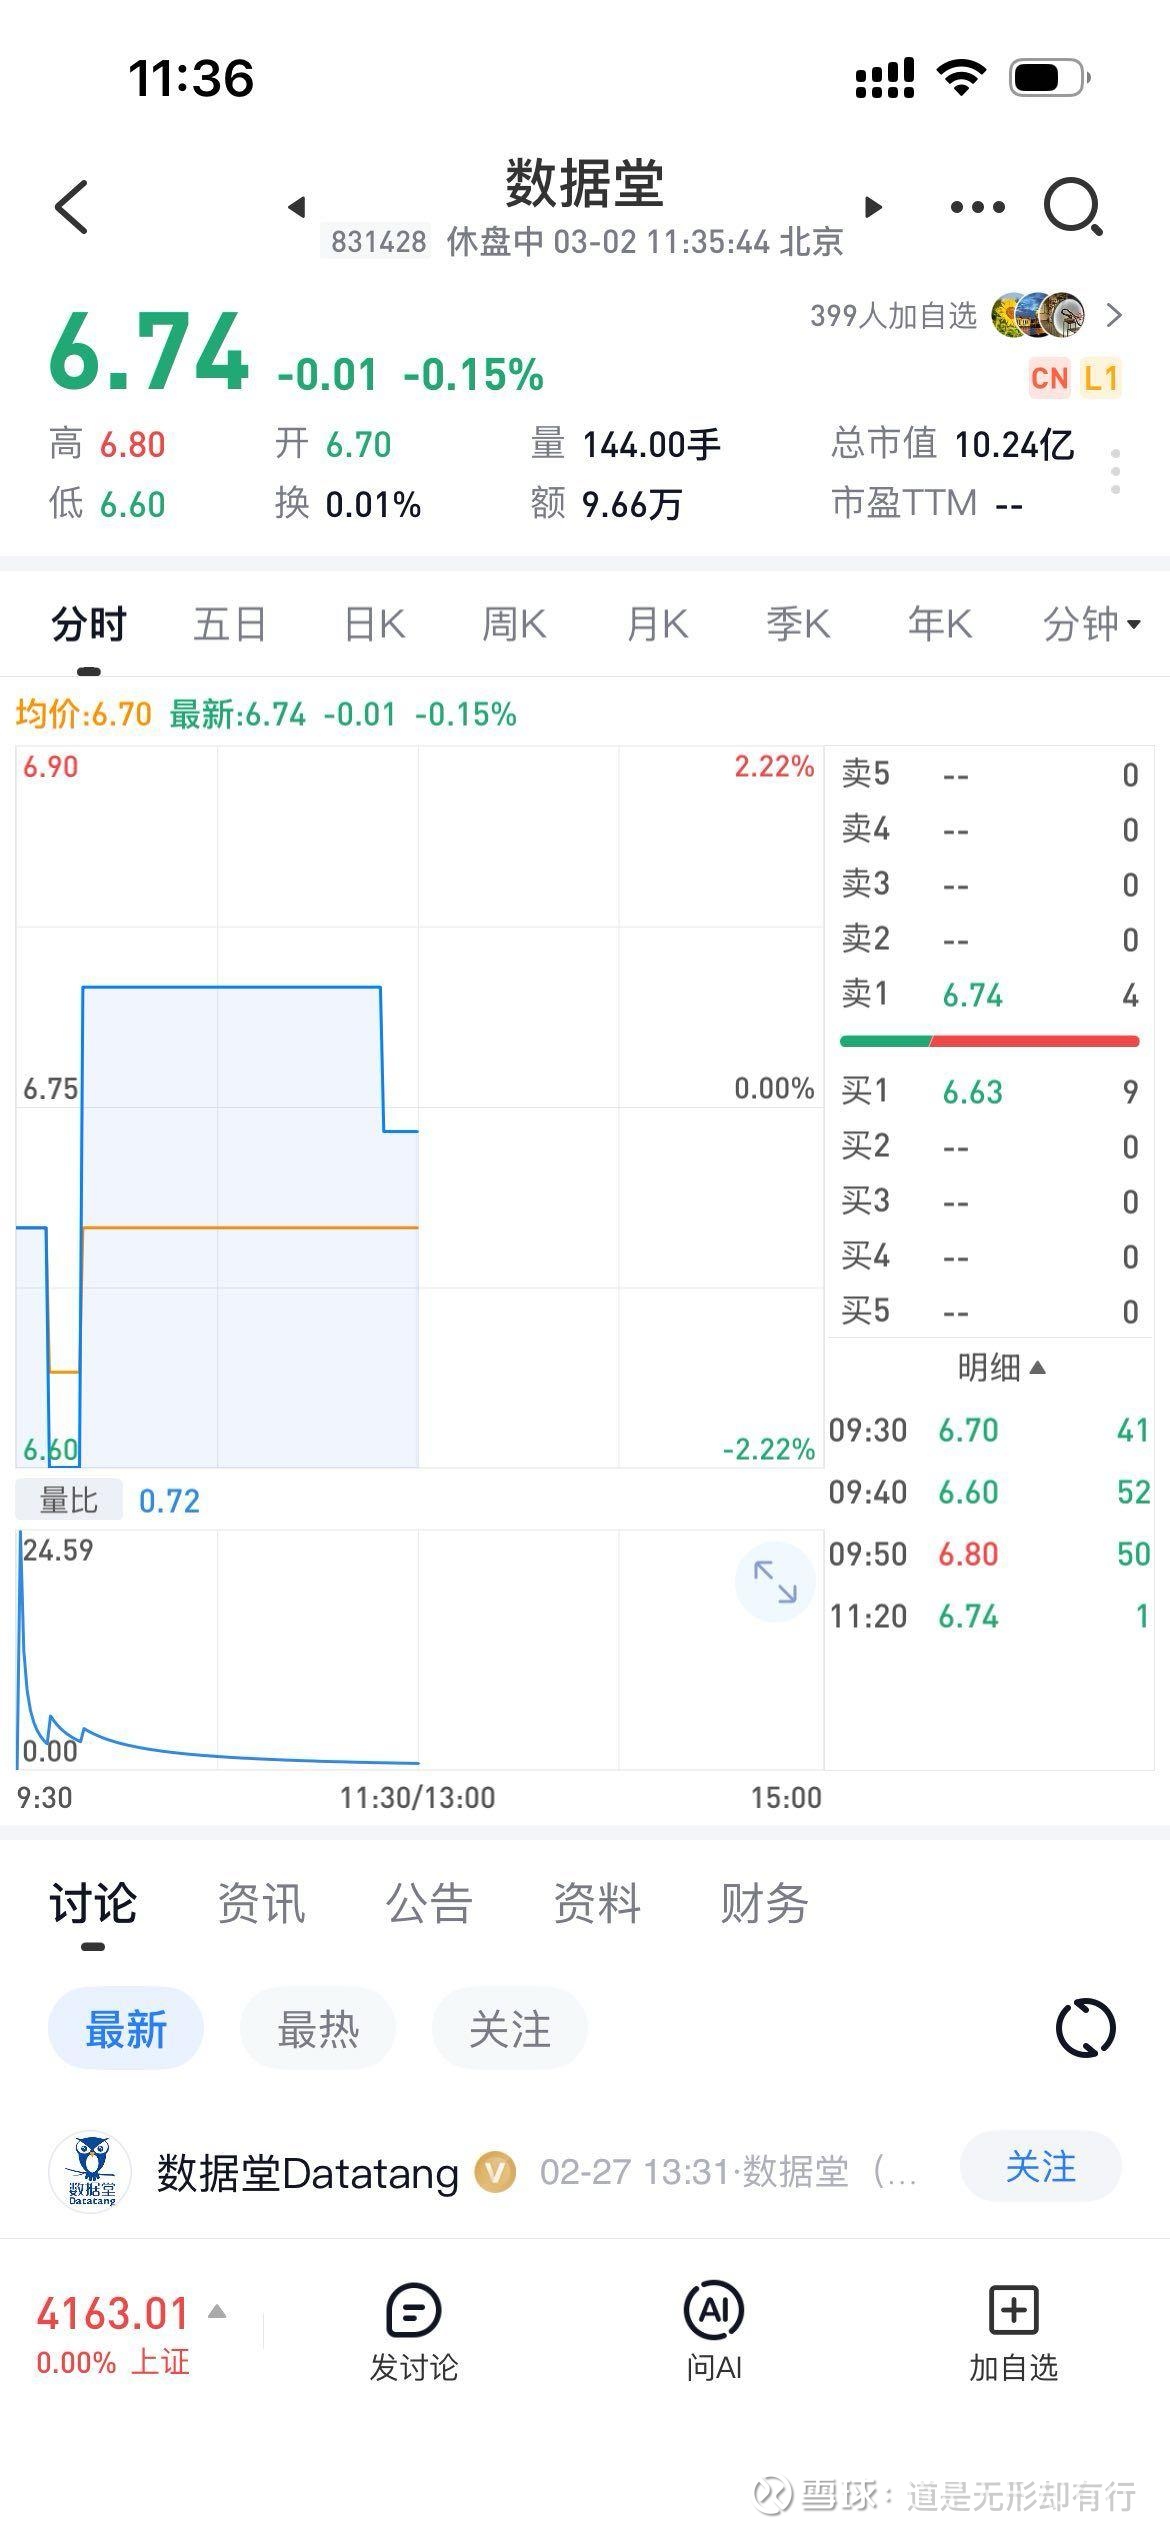Screen dimensions: 1170x2532
Task: Switch to next stock with right triangle
Action: pos(873,207)
